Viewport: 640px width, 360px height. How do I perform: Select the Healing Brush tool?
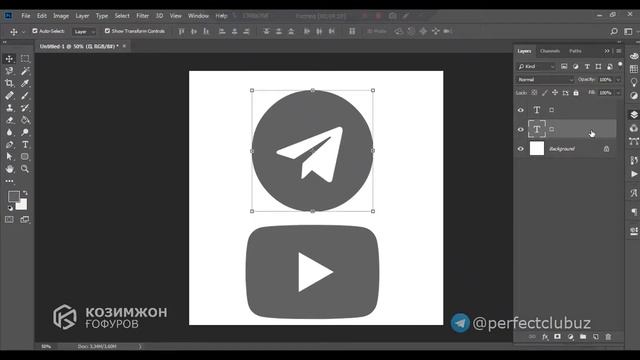9,96
